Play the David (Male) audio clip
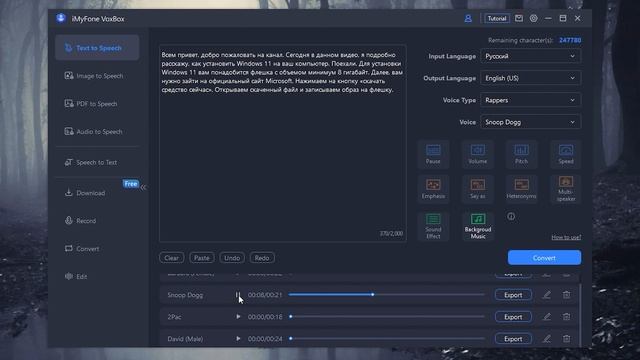The width and height of the screenshot is (640, 360). (x=238, y=339)
